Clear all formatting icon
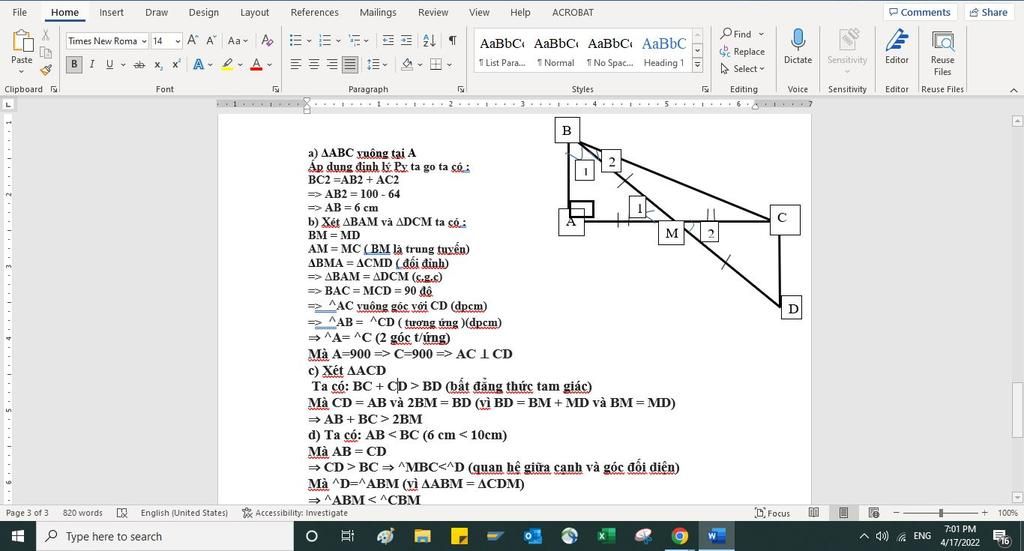1024x551 pixels. pyautogui.click(x=267, y=40)
